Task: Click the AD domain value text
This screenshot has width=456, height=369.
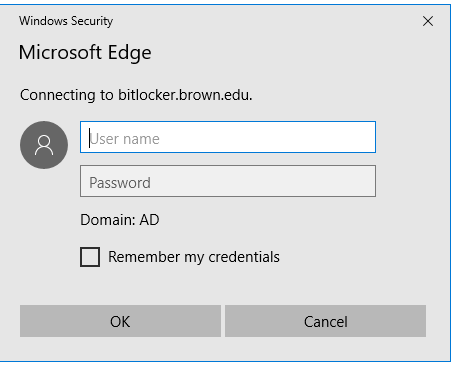Action: [x=149, y=220]
